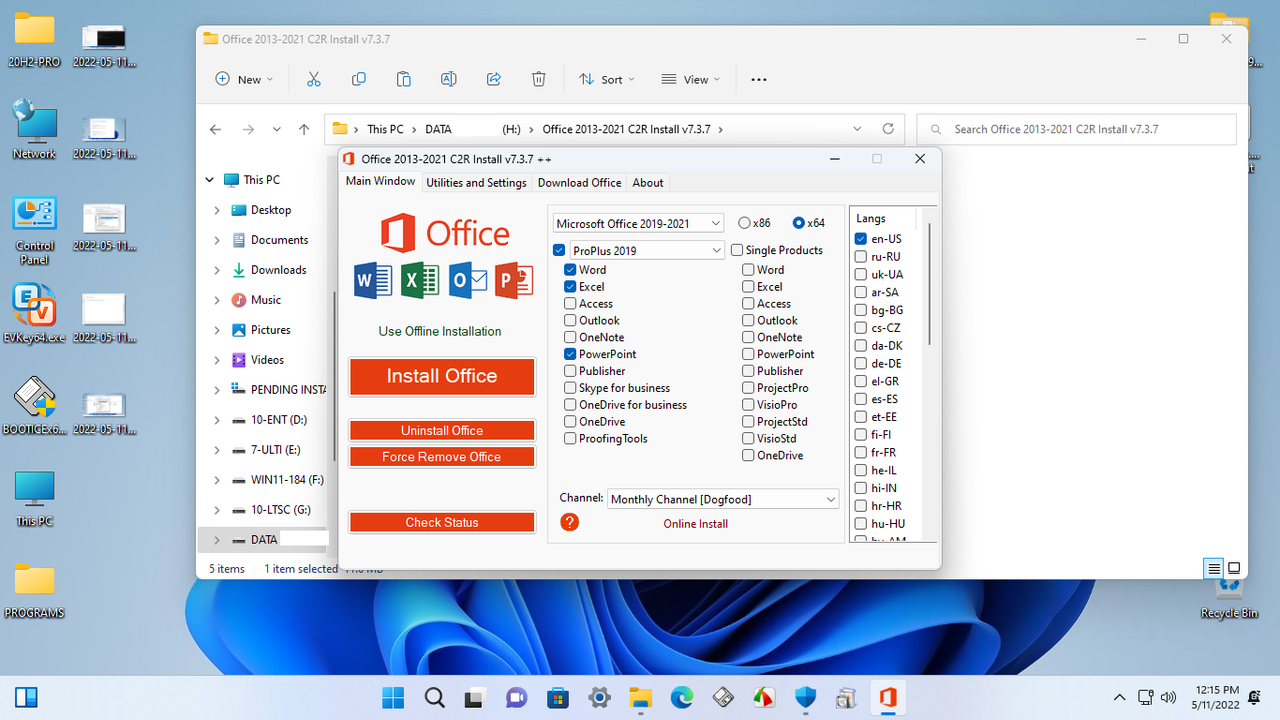This screenshot has height=720, width=1280.
Task: Open the Microsoft Office 2019-2021 version dropdown
Action: (638, 223)
